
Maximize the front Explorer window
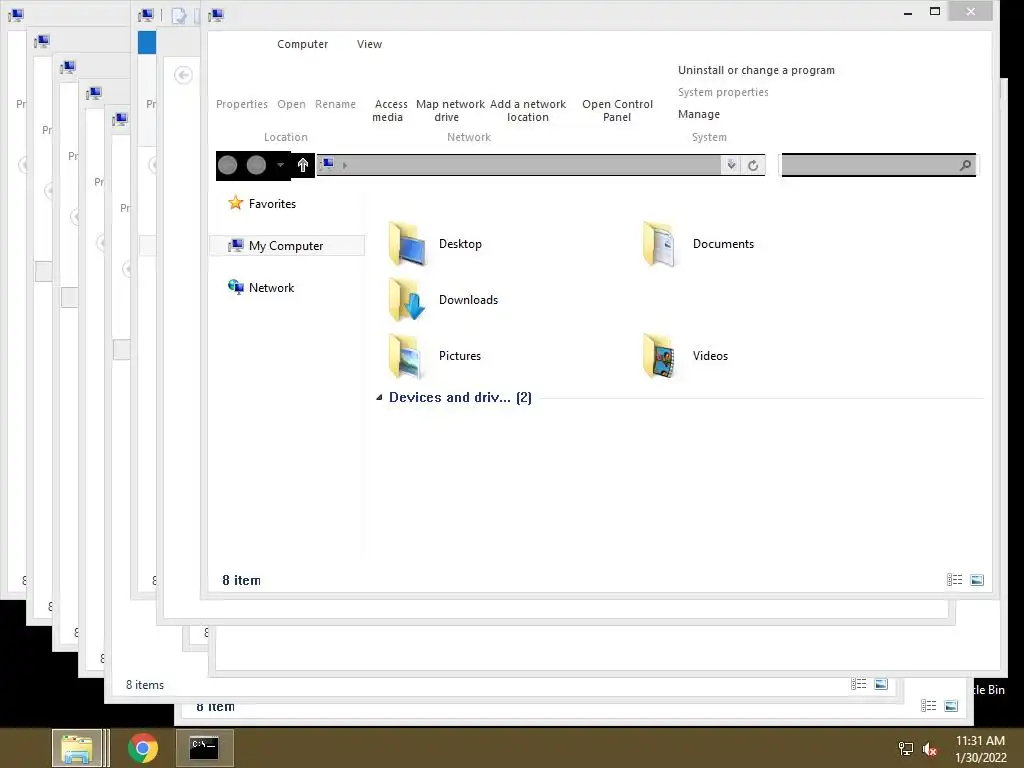[x=935, y=12]
